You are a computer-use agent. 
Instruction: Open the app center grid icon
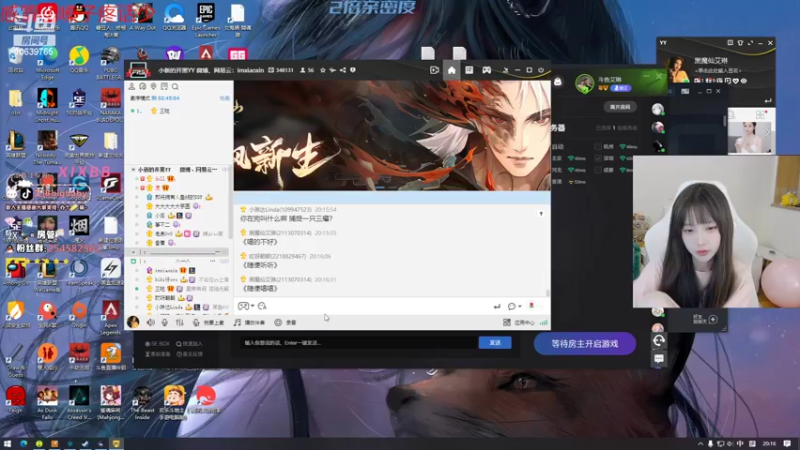(x=507, y=322)
